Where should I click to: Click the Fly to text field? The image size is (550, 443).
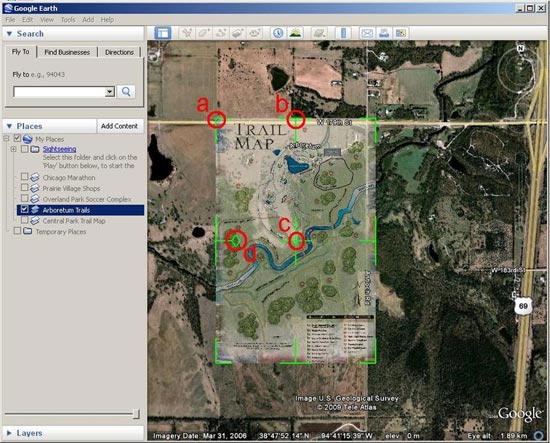pos(60,92)
